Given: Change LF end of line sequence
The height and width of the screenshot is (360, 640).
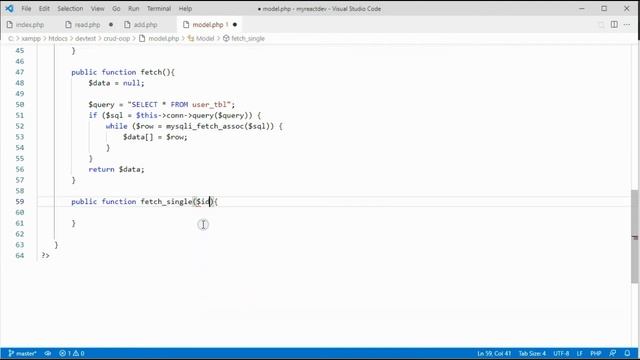Looking at the screenshot, I should (580, 353).
